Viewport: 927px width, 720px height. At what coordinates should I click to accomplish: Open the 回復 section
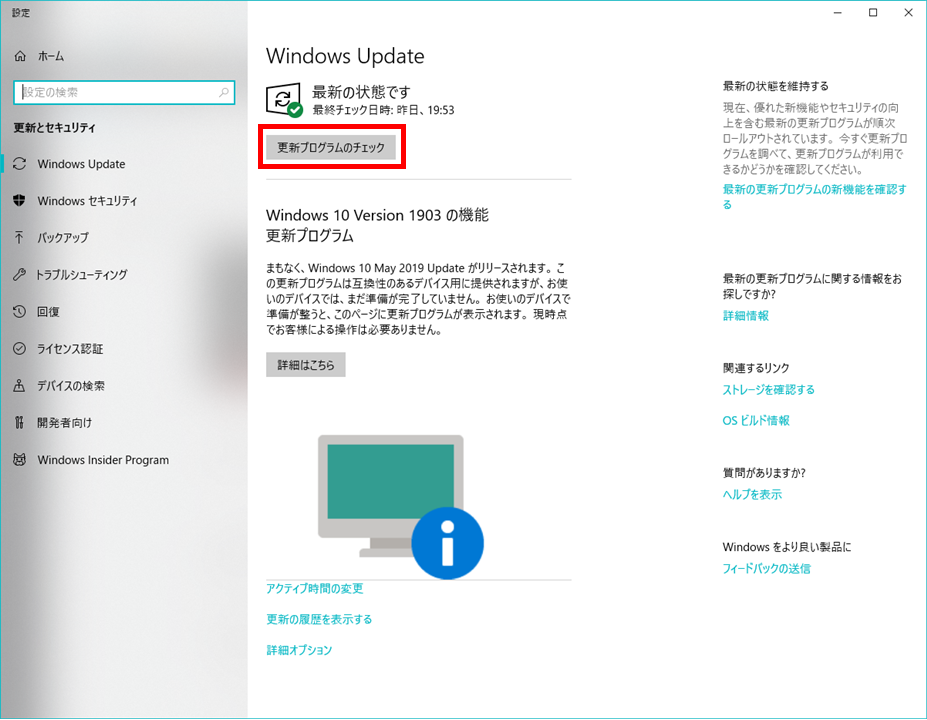click(x=48, y=312)
